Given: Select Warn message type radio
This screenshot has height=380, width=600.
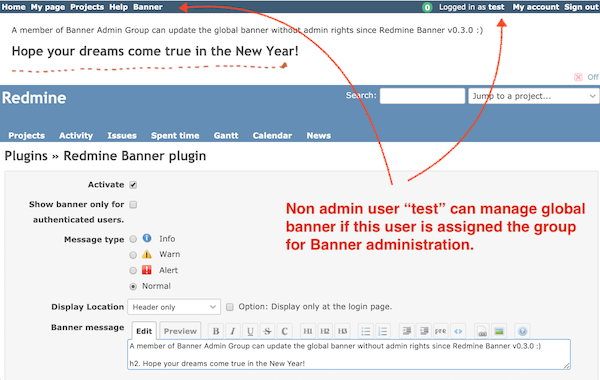Looking at the screenshot, I should (x=133, y=255).
